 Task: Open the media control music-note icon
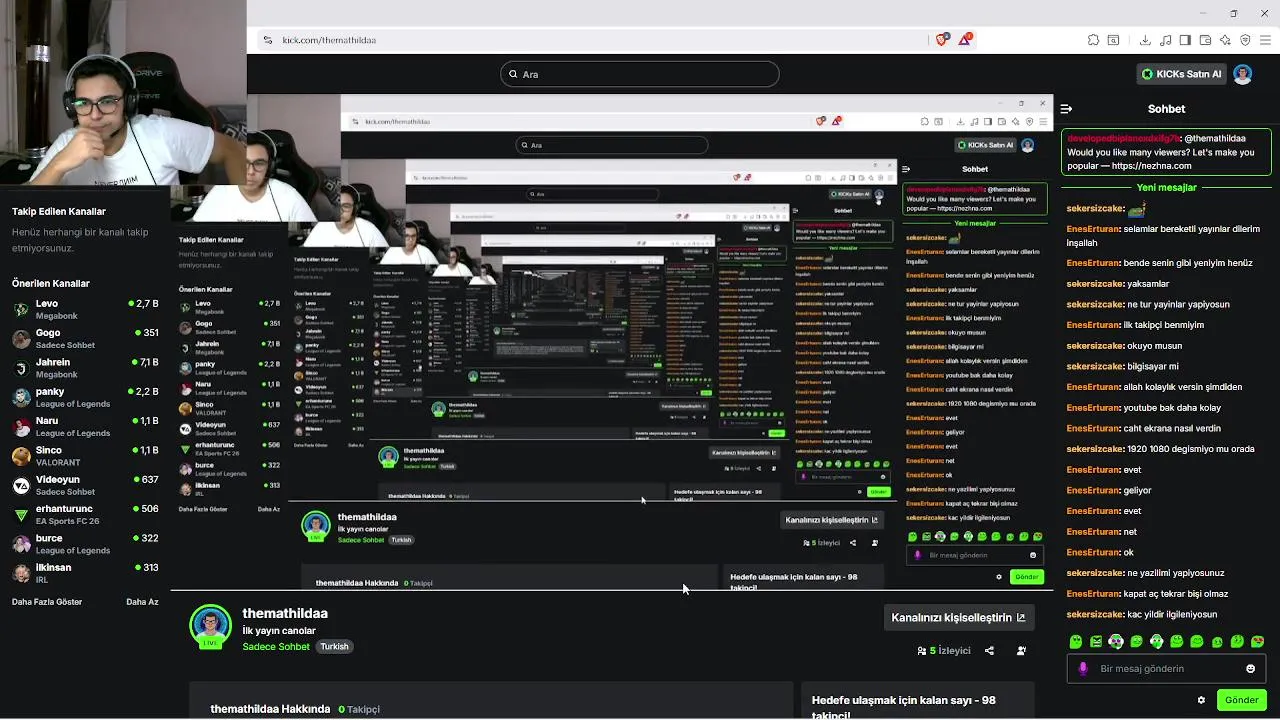tap(1166, 40)
